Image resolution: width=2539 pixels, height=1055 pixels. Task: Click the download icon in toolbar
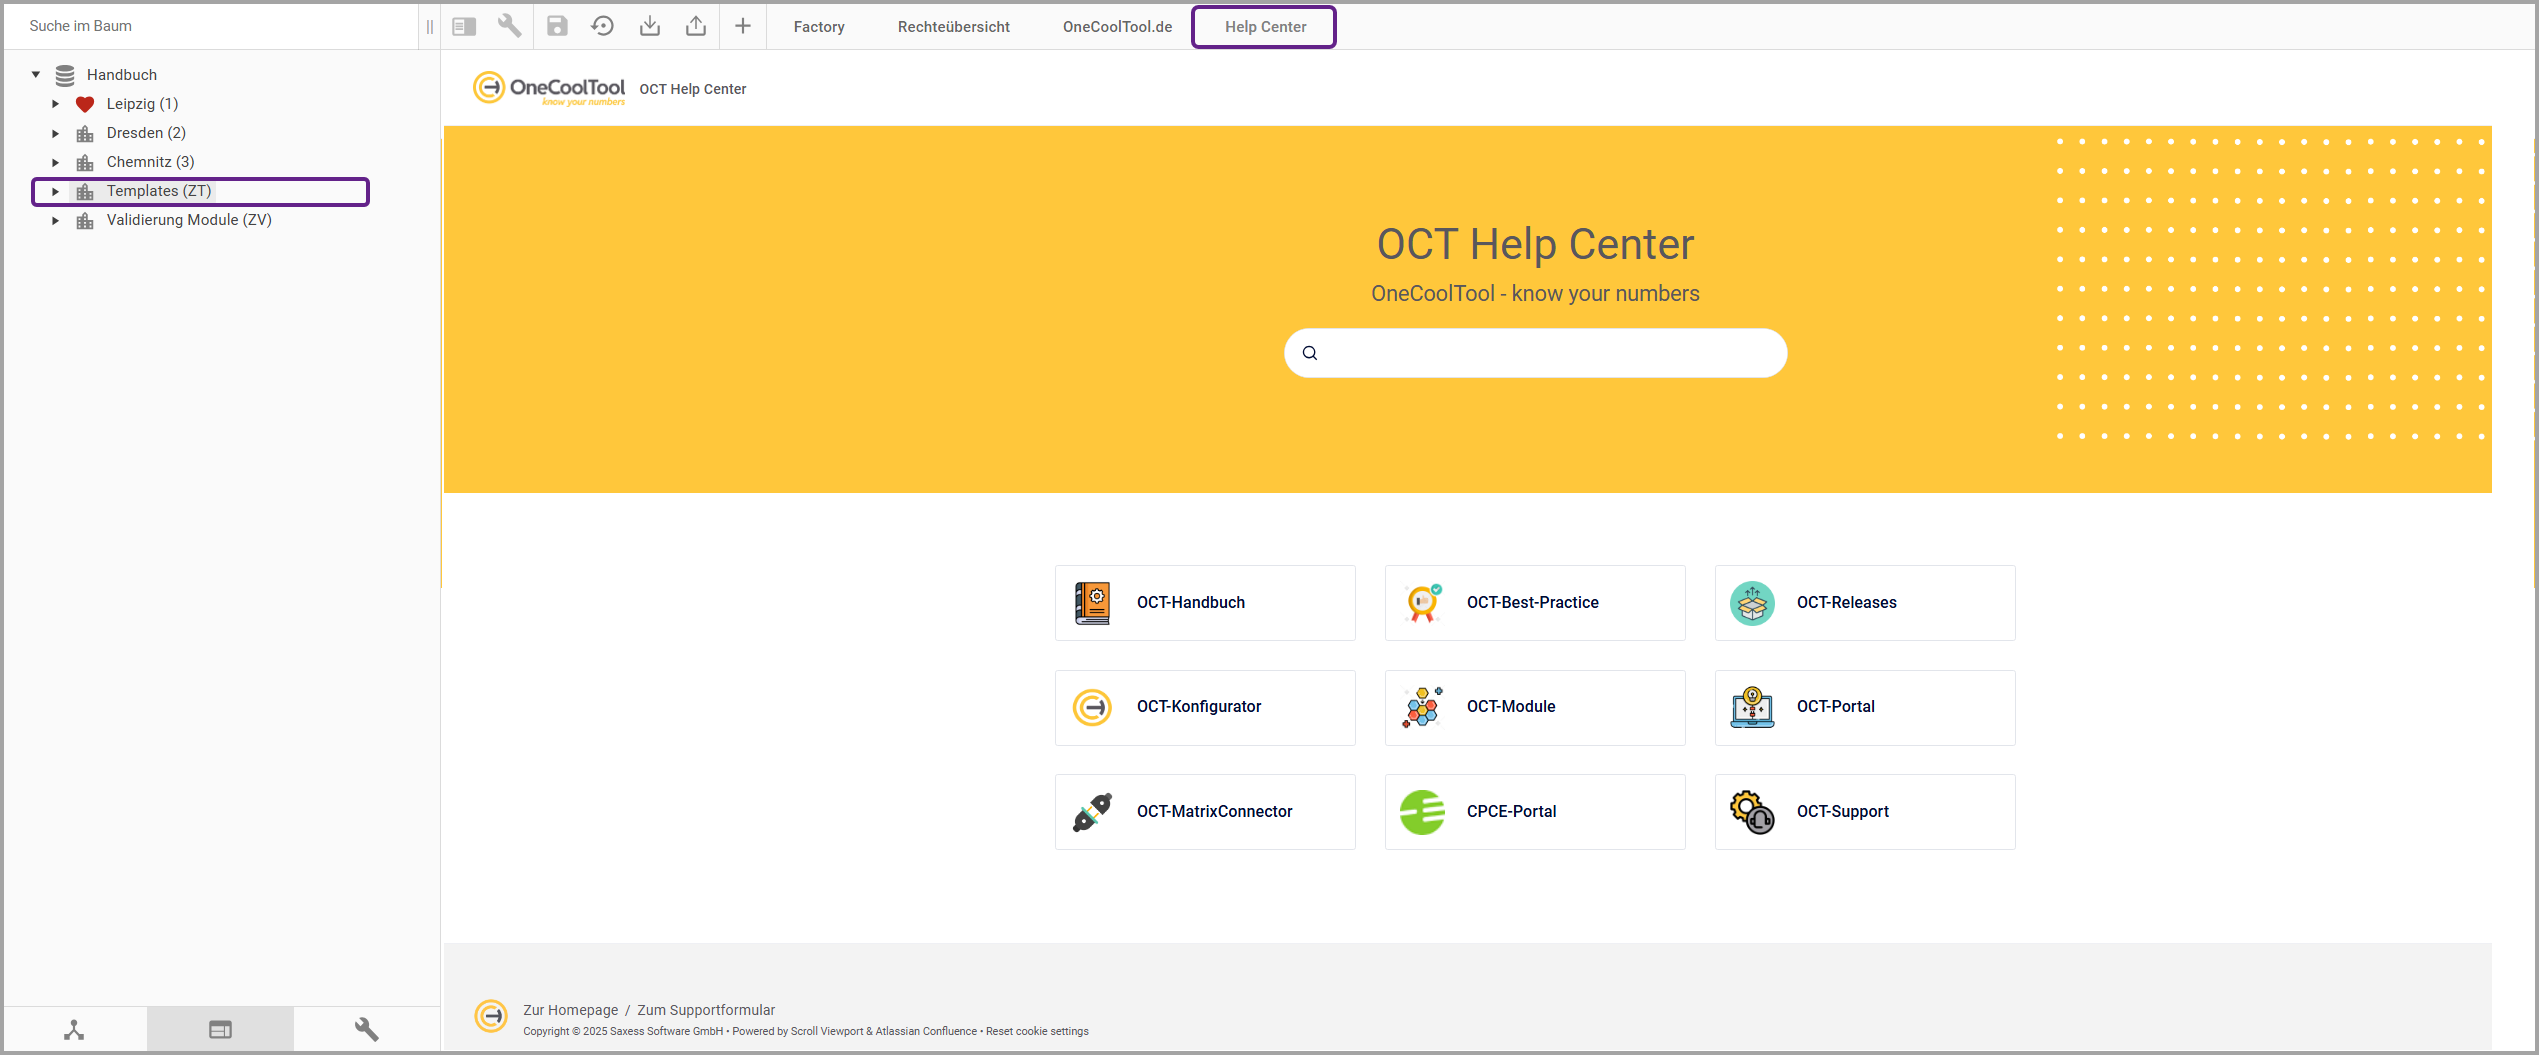[x=650, y=26]
